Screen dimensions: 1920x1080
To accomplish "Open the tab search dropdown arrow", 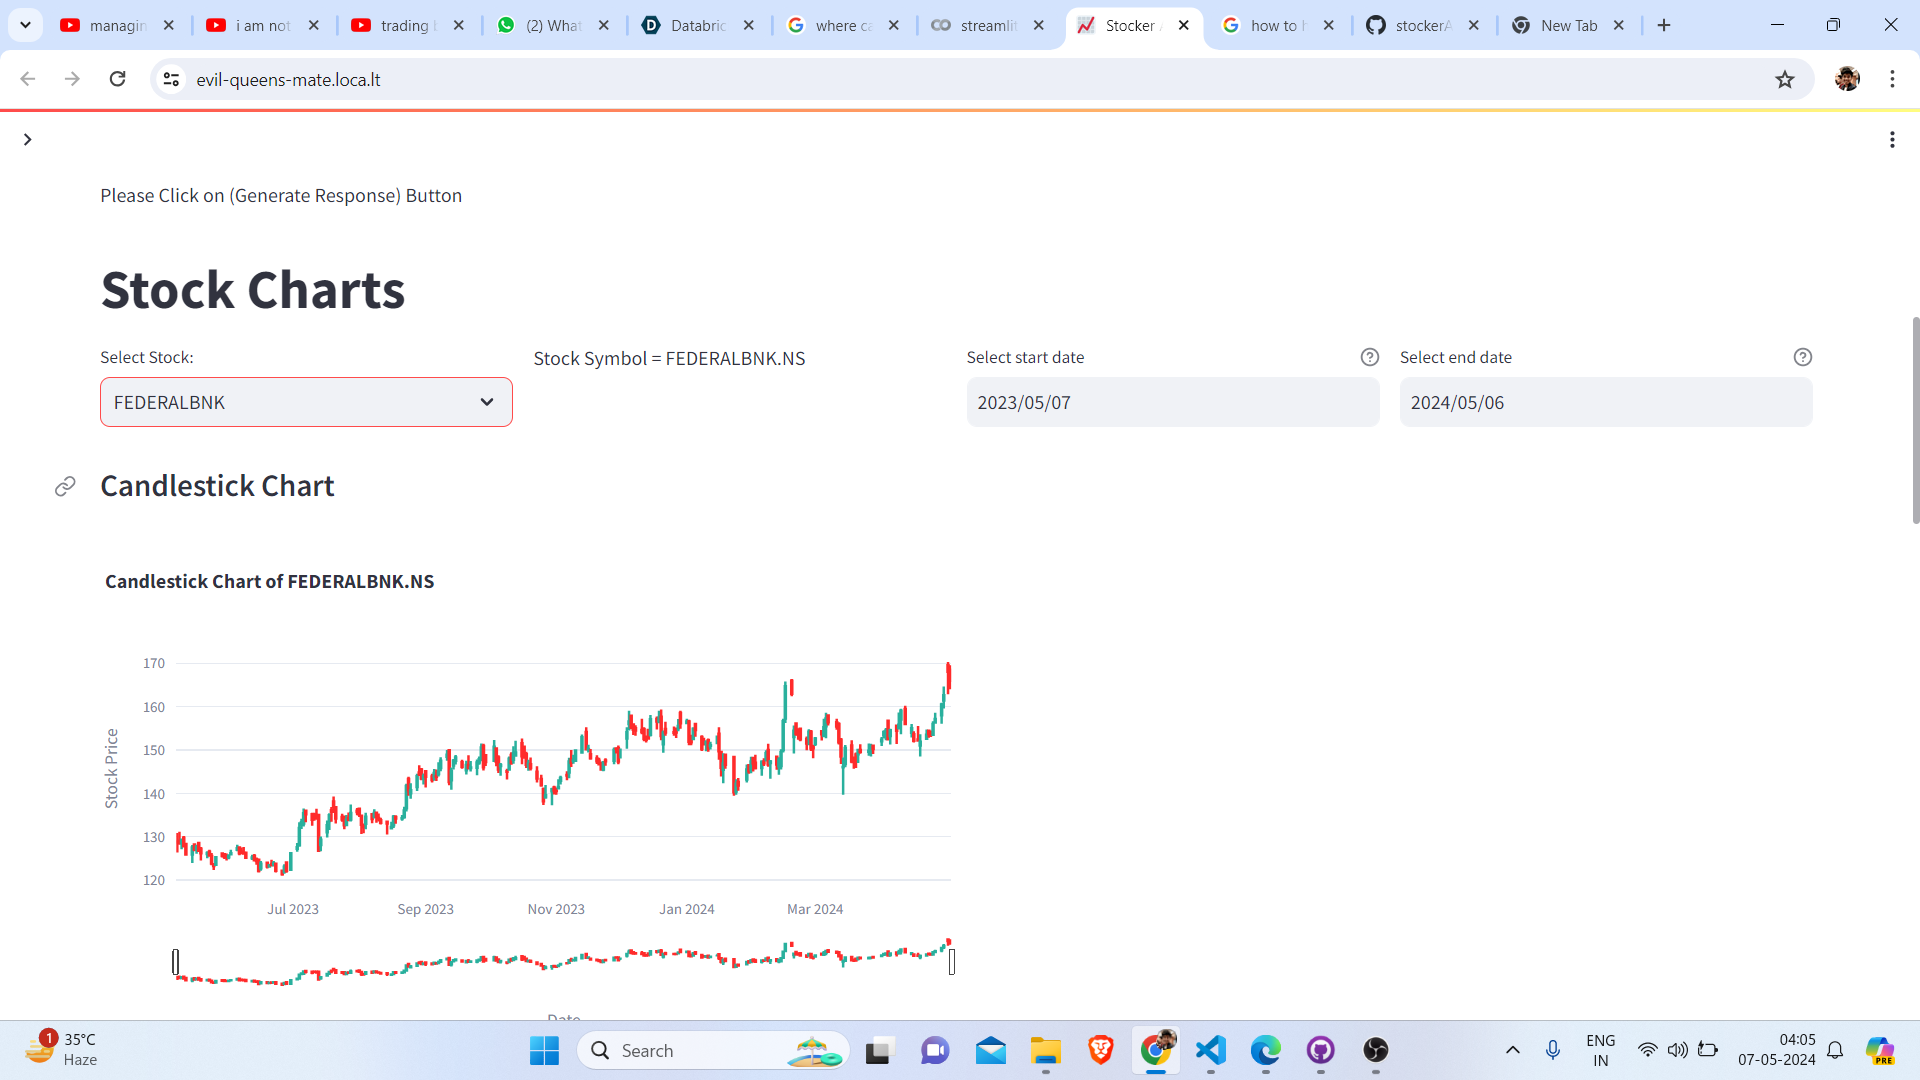I will pos(25,26).
